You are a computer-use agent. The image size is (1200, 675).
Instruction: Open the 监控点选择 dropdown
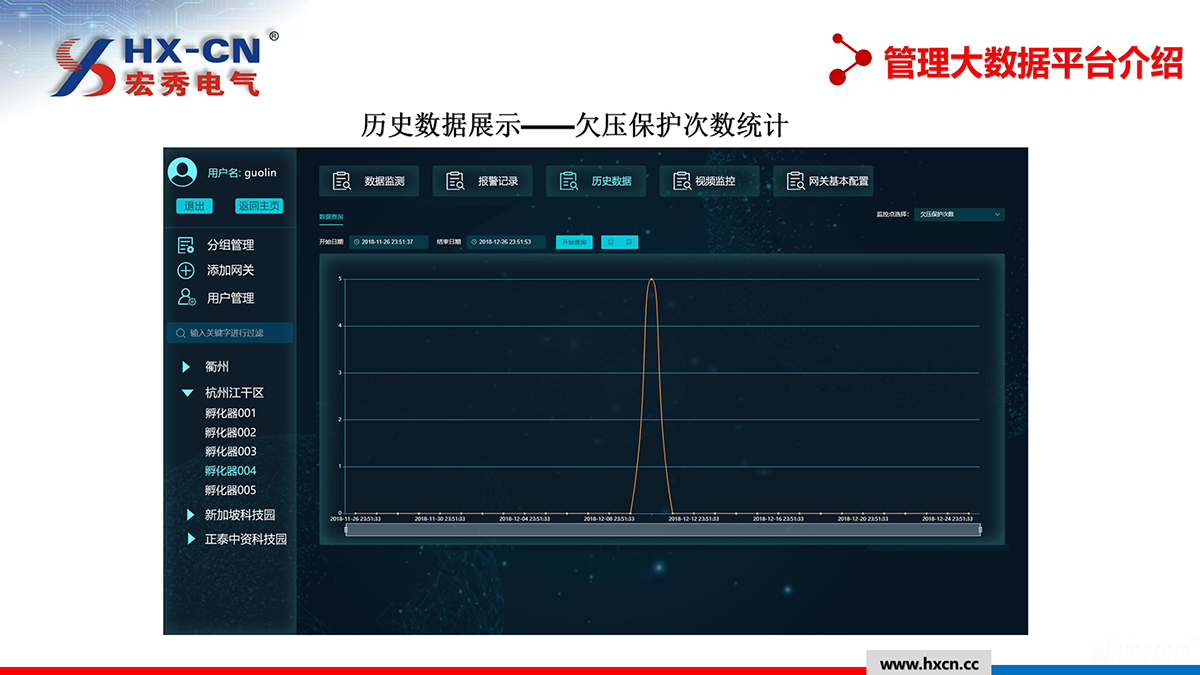958,214
